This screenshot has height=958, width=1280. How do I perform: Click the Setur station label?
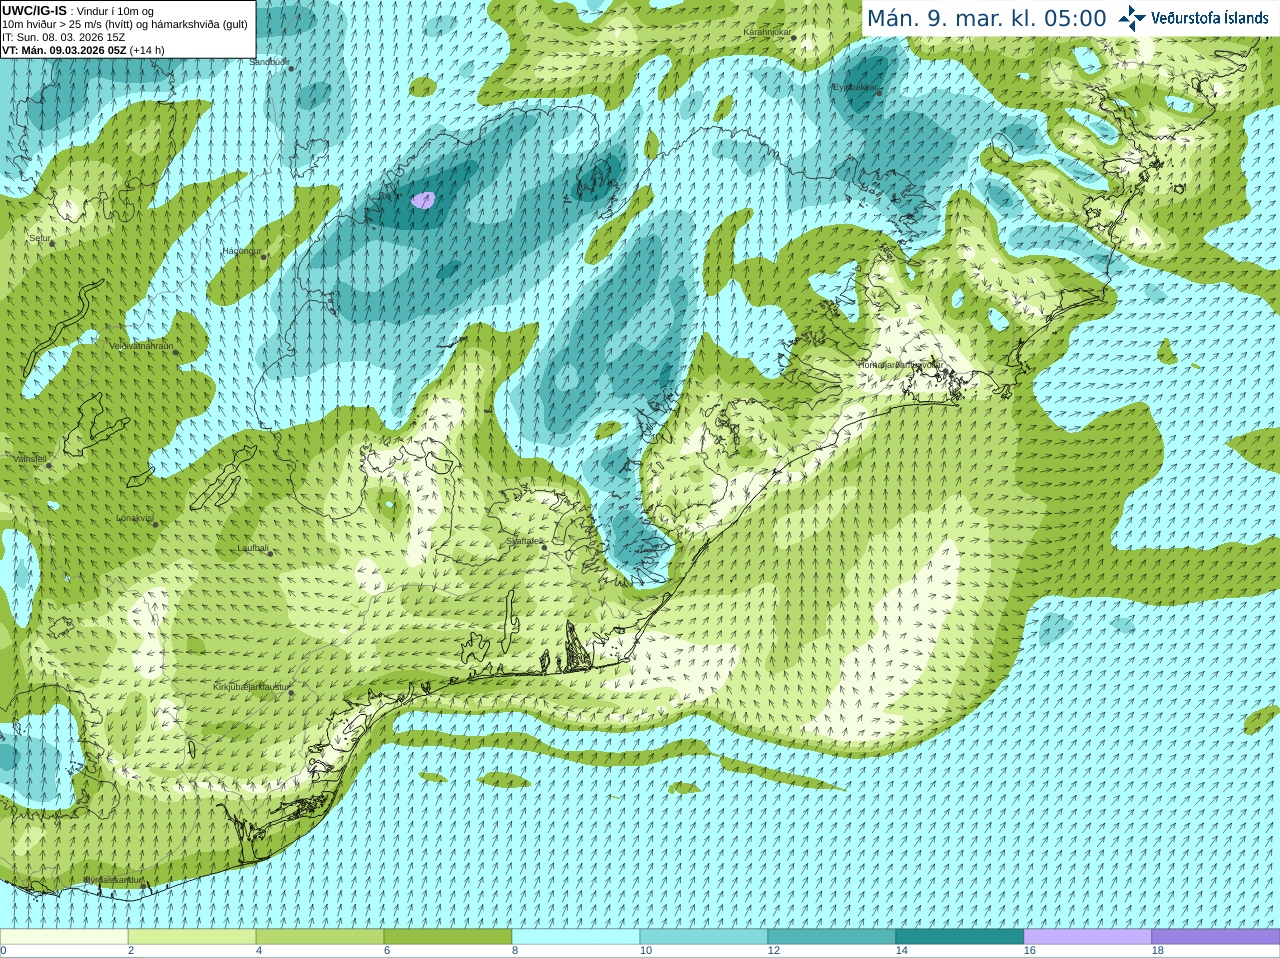pyautogui.click(x=39, y=239)
